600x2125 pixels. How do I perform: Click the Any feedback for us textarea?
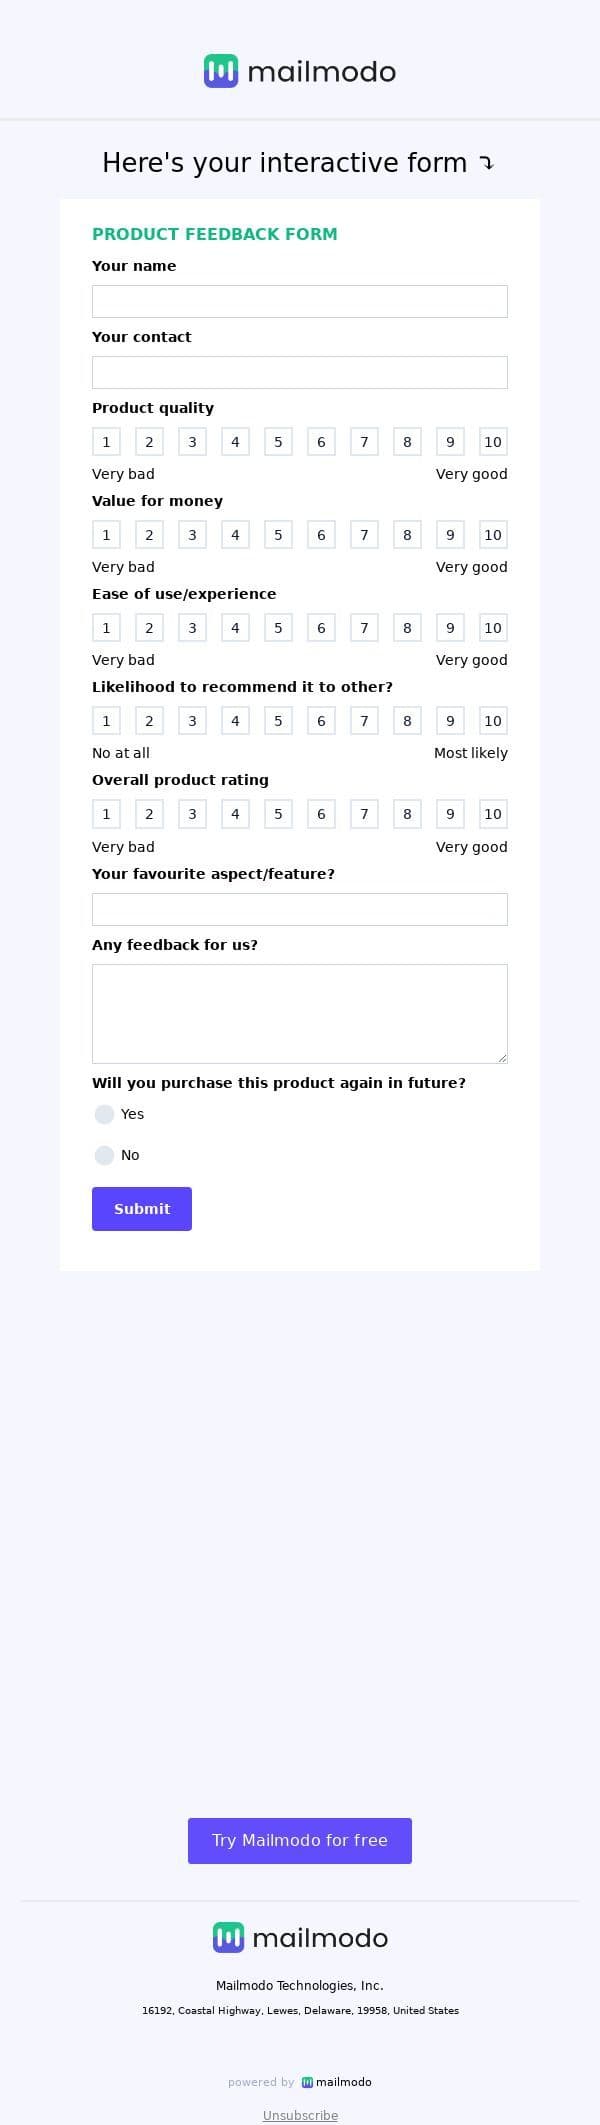pos(300,1013)
